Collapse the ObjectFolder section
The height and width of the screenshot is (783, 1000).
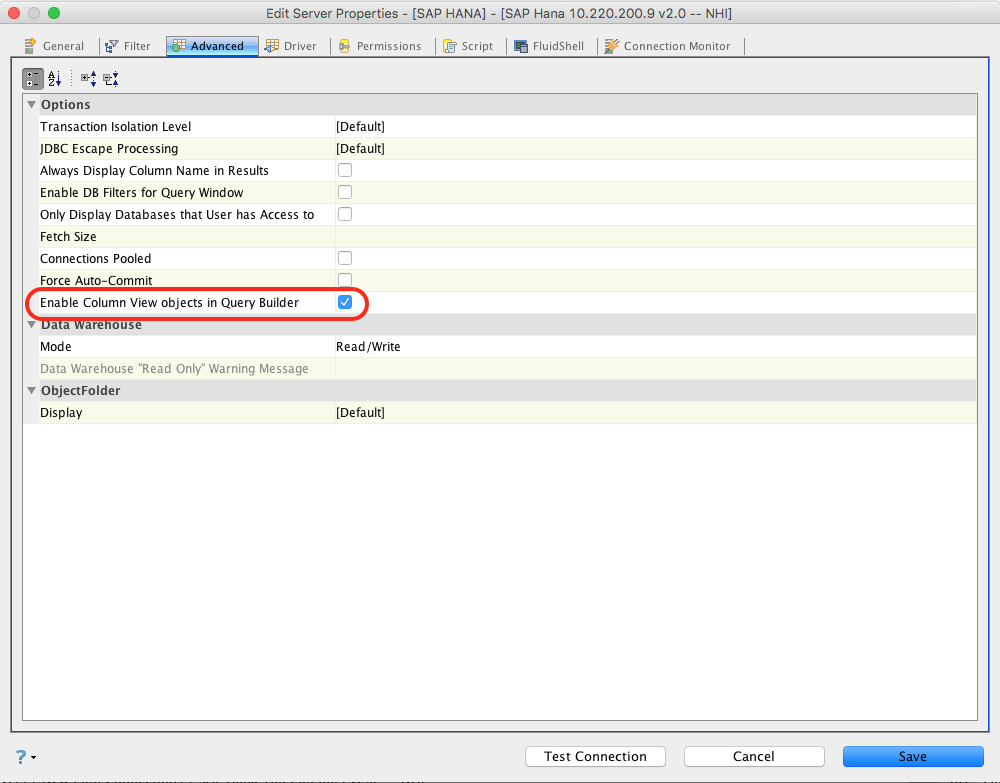31,391
